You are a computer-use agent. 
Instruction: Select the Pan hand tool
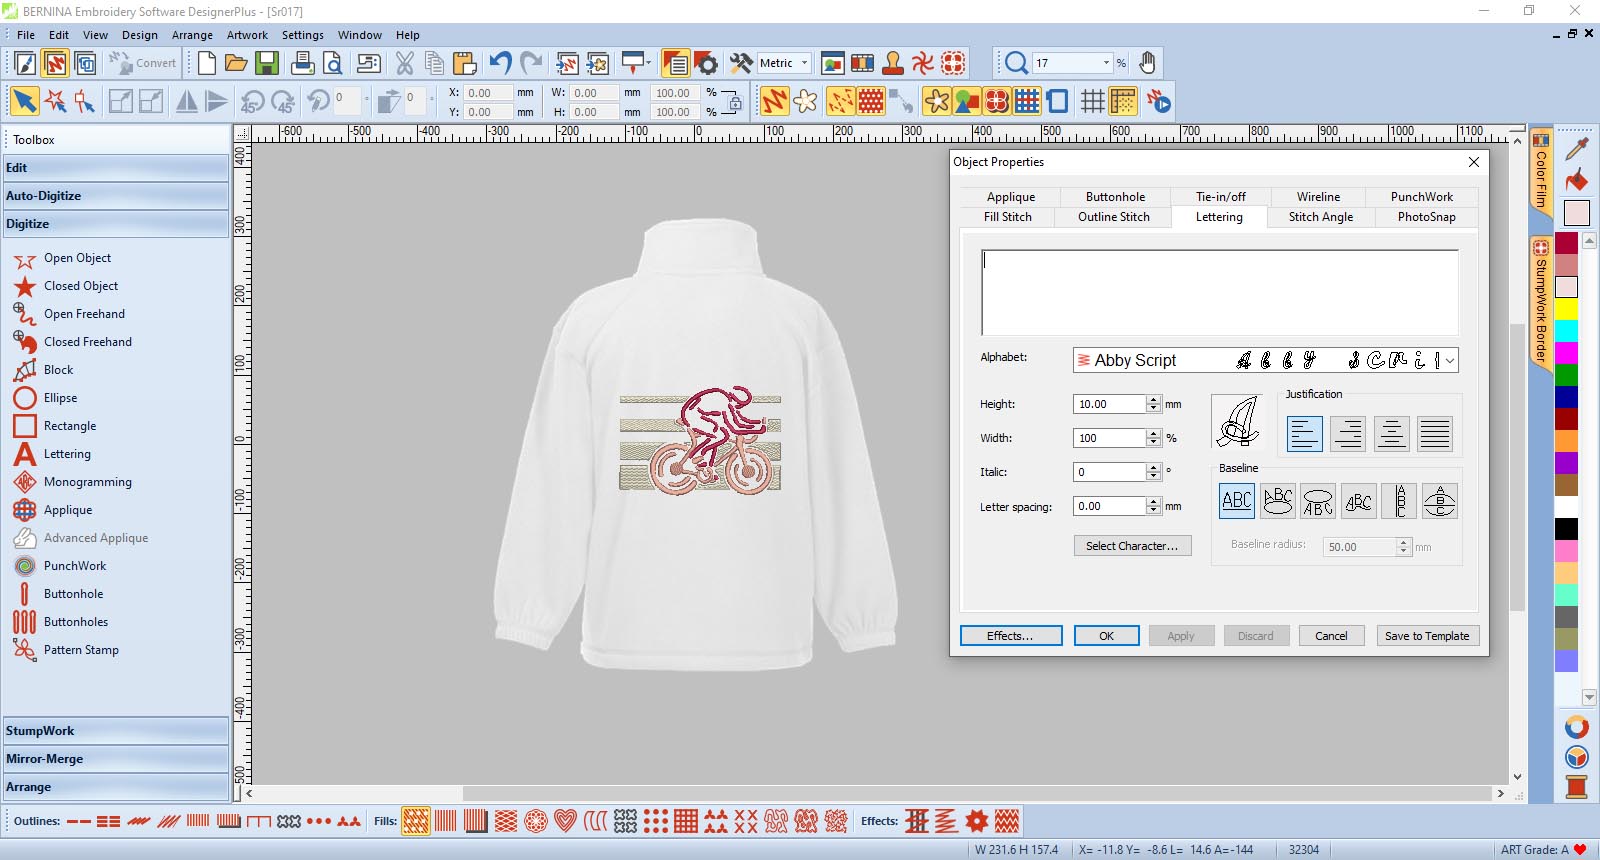tap(1147, 63)
